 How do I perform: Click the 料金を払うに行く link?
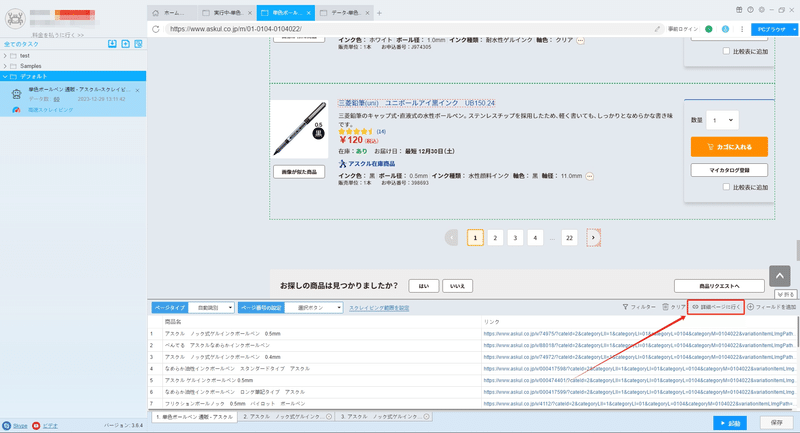click(58, 35)
